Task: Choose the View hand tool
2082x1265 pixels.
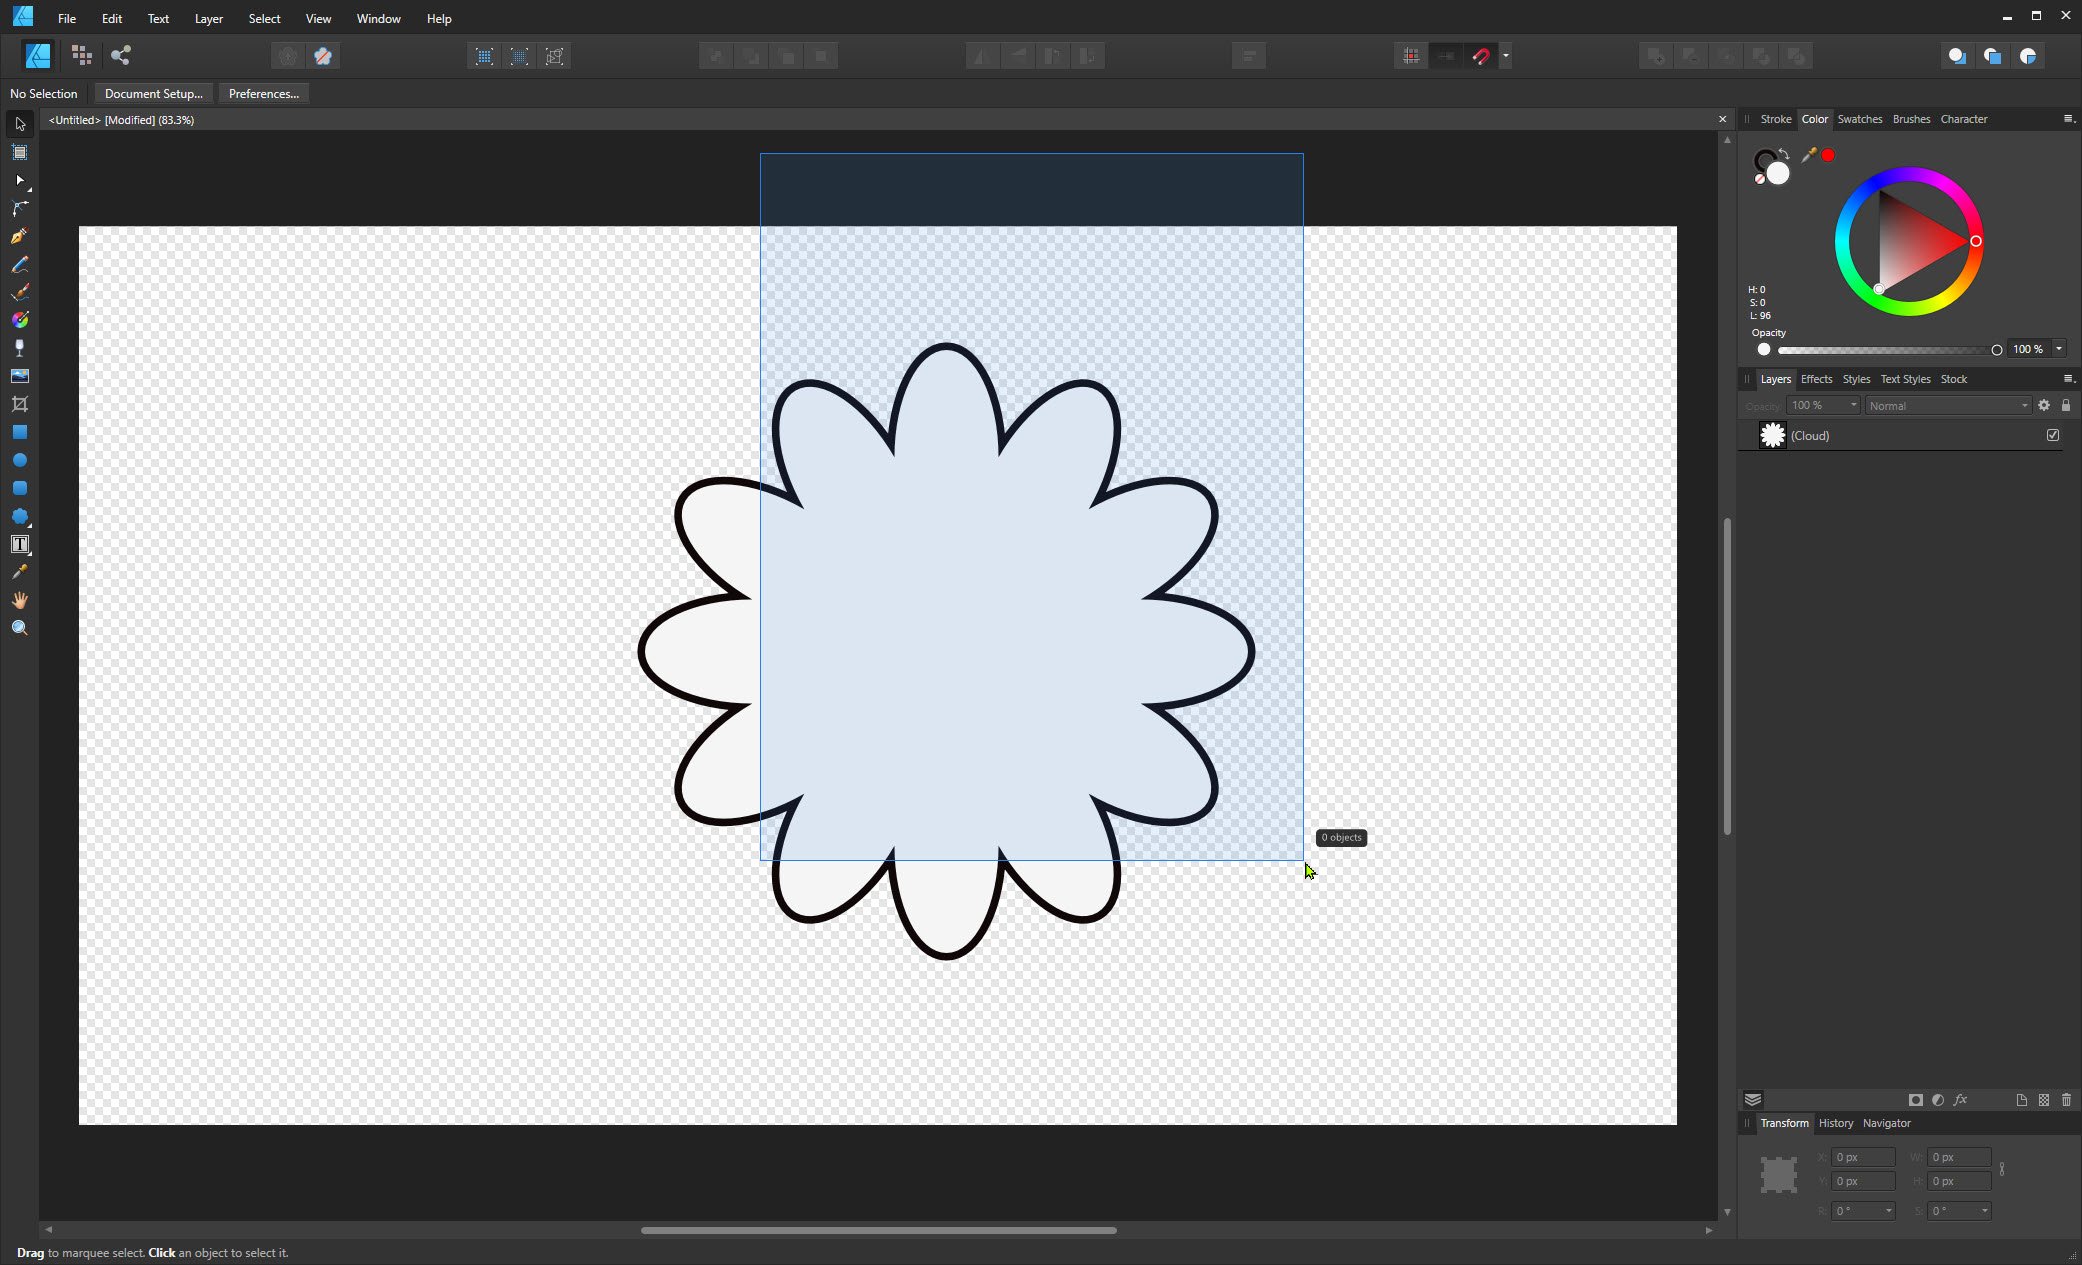Action: pyautogui.click(x=20, y=600)
